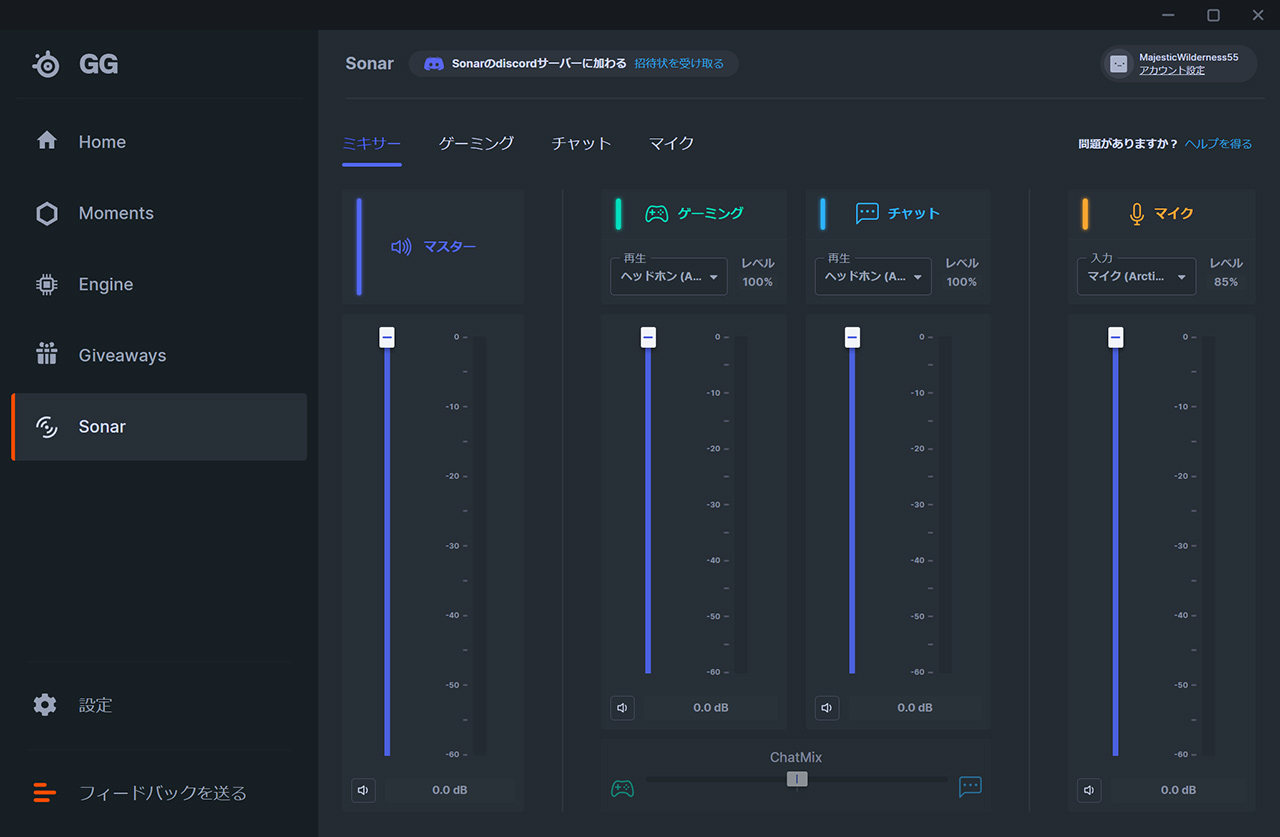This screenshot has width=1280, height=837.
Task: Open アカウント設定 under the username
Action: pyautogui.click(x=1171, y=71)
